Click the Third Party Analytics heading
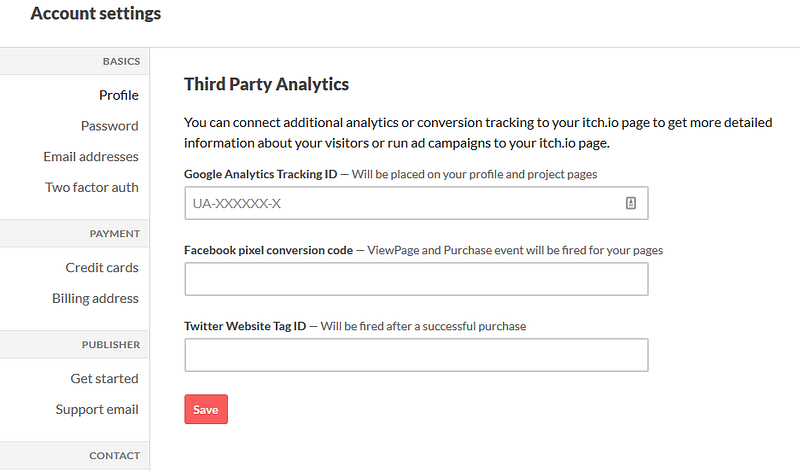800x471 pixels. (x=267, y=85)
